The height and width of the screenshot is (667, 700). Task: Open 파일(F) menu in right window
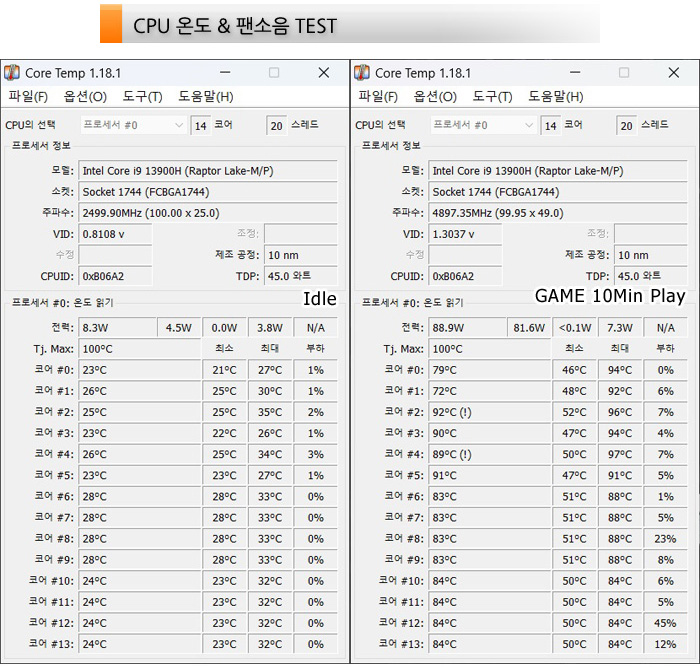(x=378, y=96)
